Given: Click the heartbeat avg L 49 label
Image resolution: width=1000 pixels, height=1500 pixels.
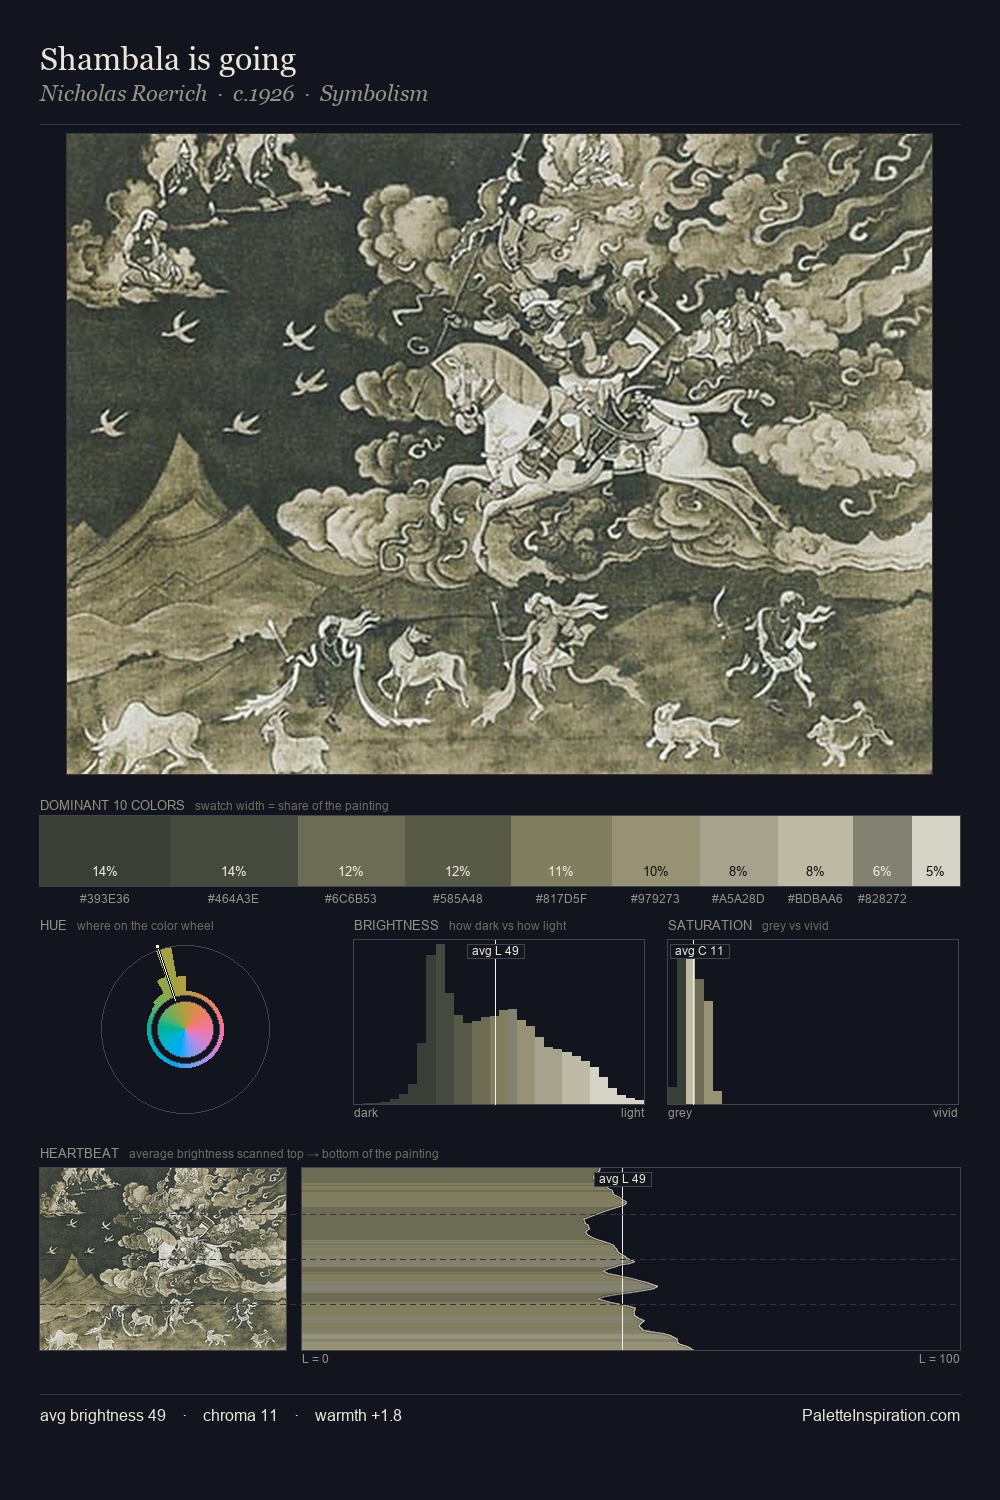Looking at the screenshot, I should click(623, 1179).
